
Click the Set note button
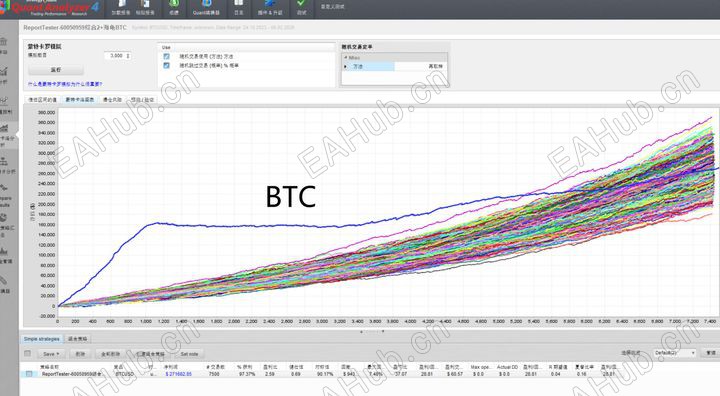[x=189, y=354]
